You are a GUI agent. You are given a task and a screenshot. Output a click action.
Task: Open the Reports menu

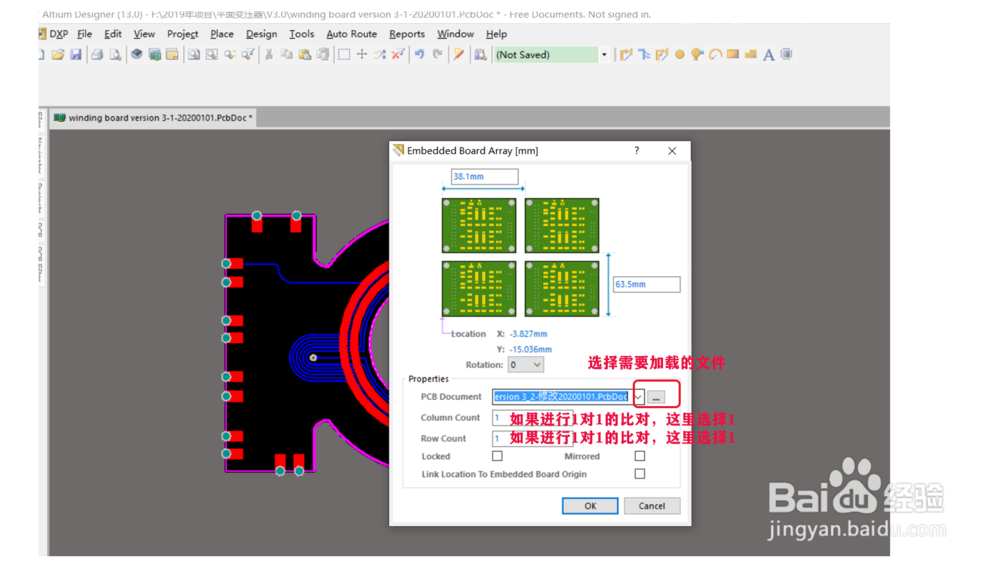(x=407, y=34)
